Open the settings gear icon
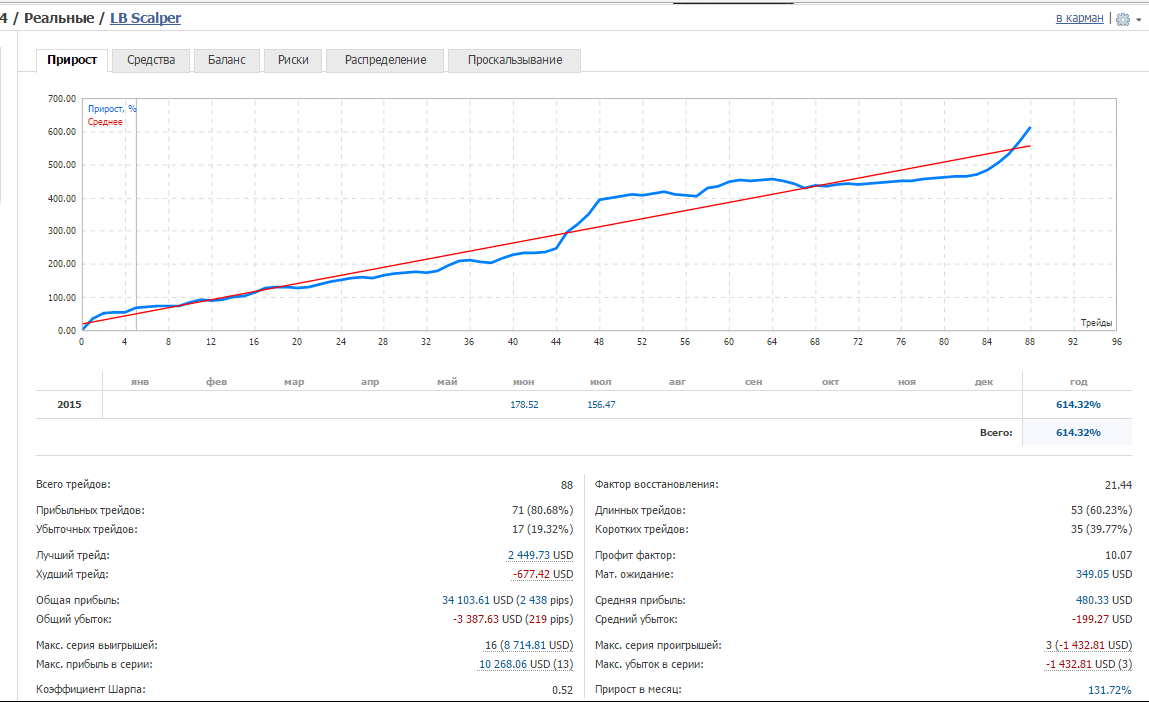 pos(1123,20)
